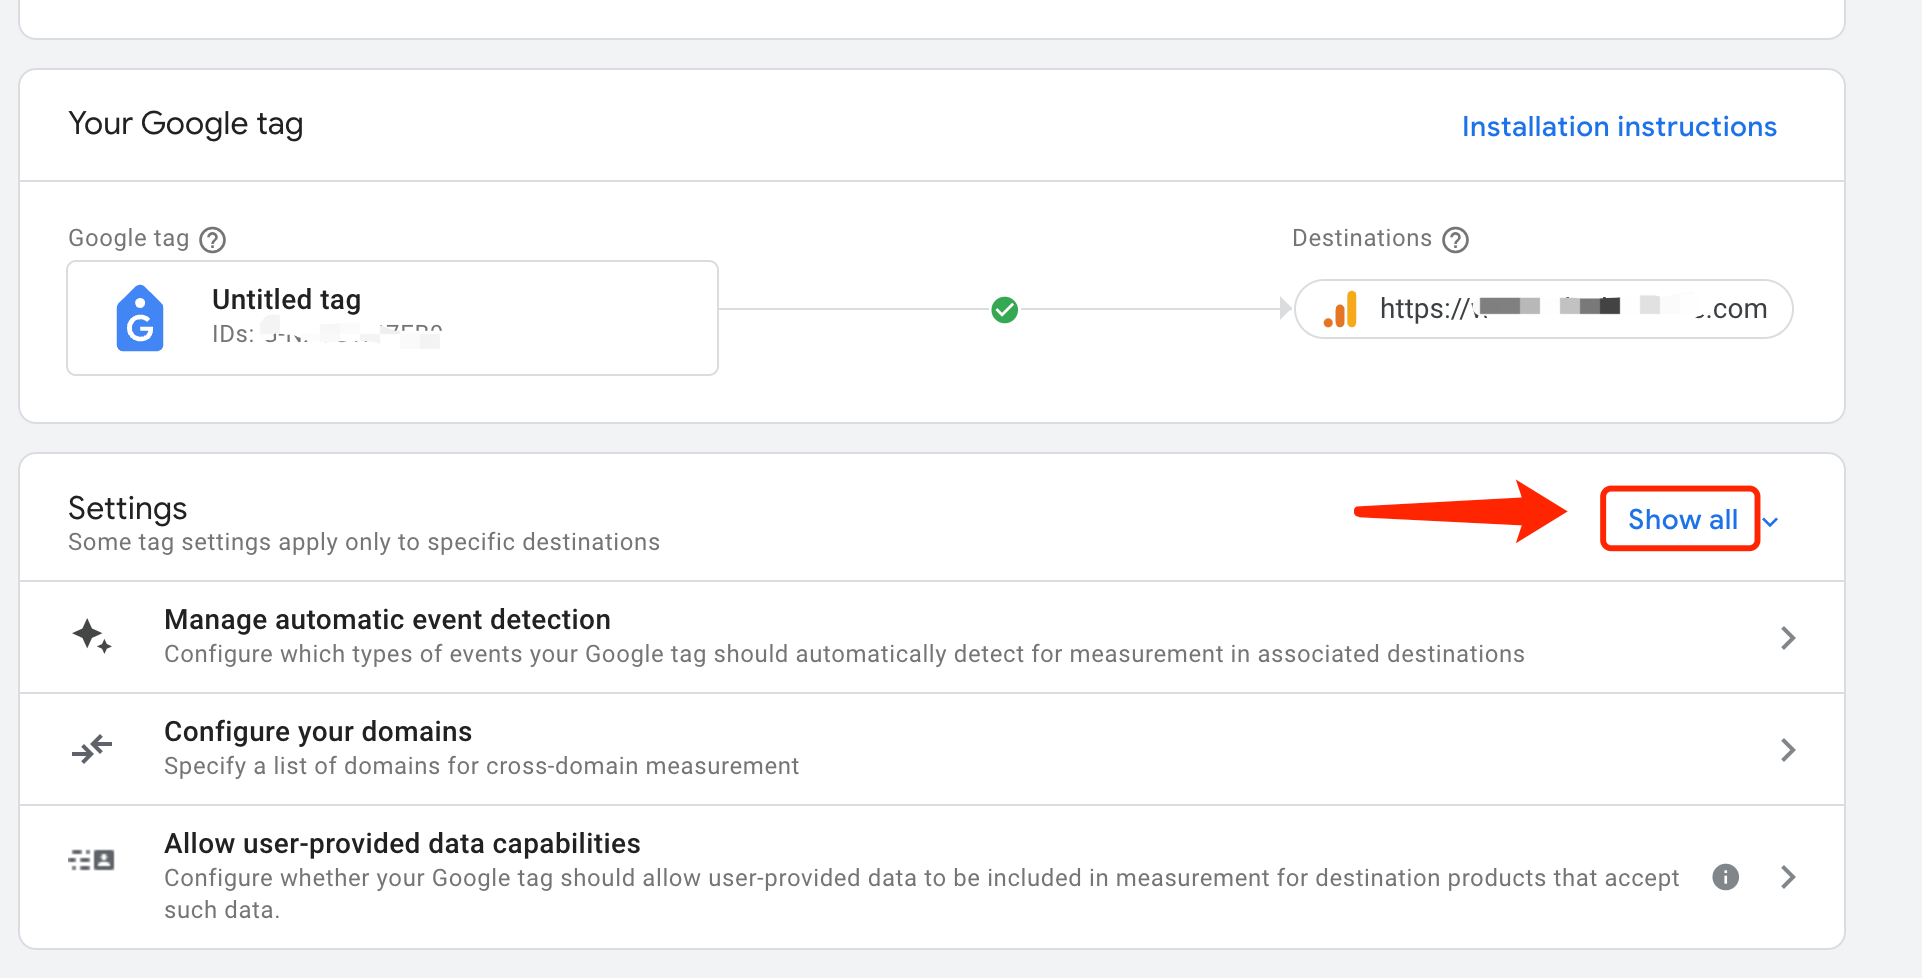Click the help icon beside Destinations

click(x=1455, y=240)
